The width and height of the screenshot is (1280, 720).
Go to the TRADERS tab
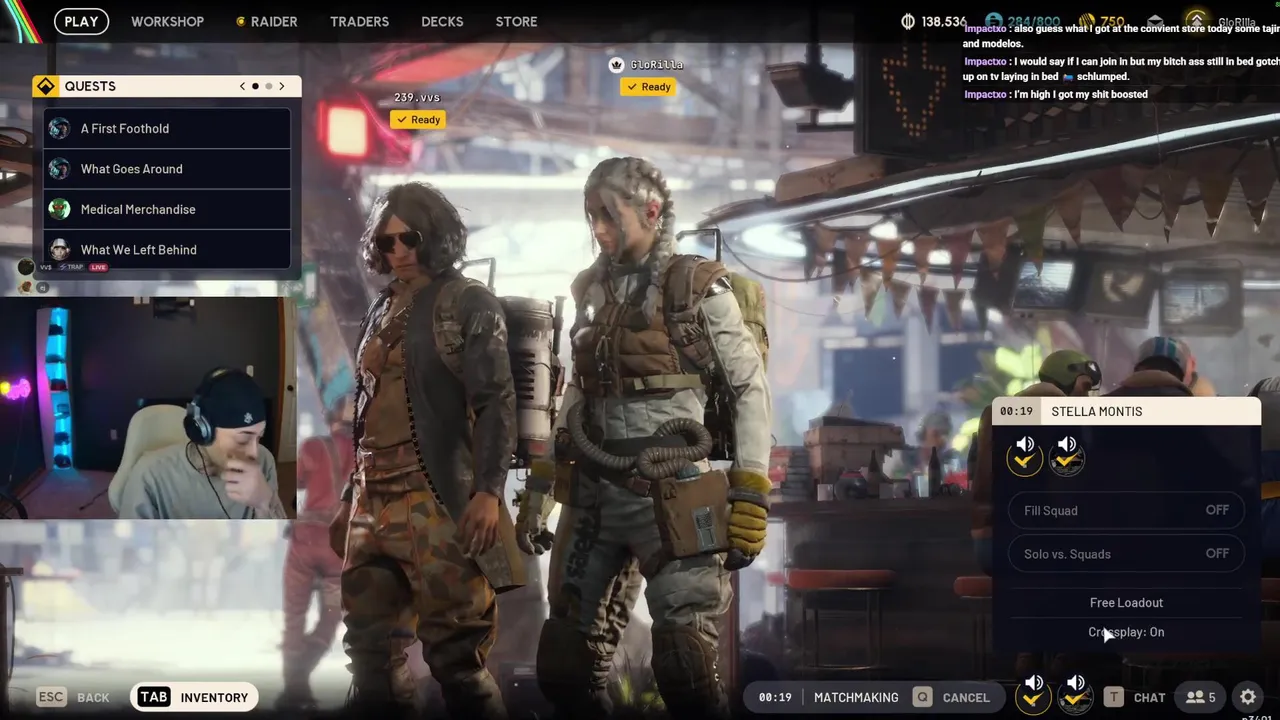tap(359, 21)
